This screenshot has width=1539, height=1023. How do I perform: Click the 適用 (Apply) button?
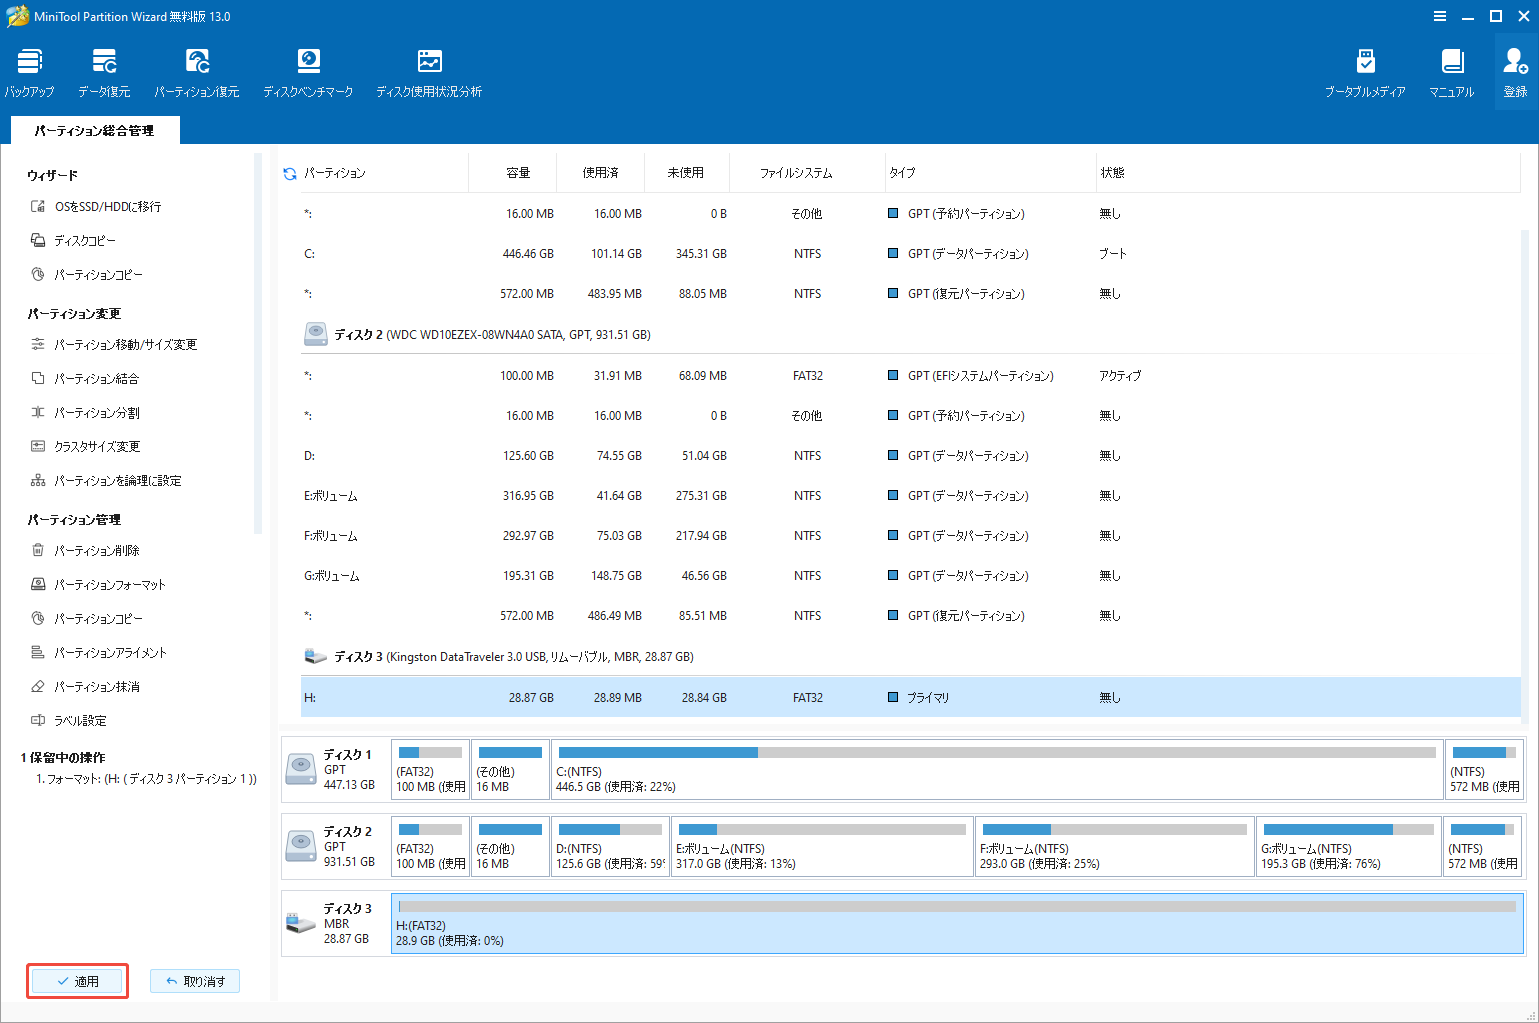(77, 981)
